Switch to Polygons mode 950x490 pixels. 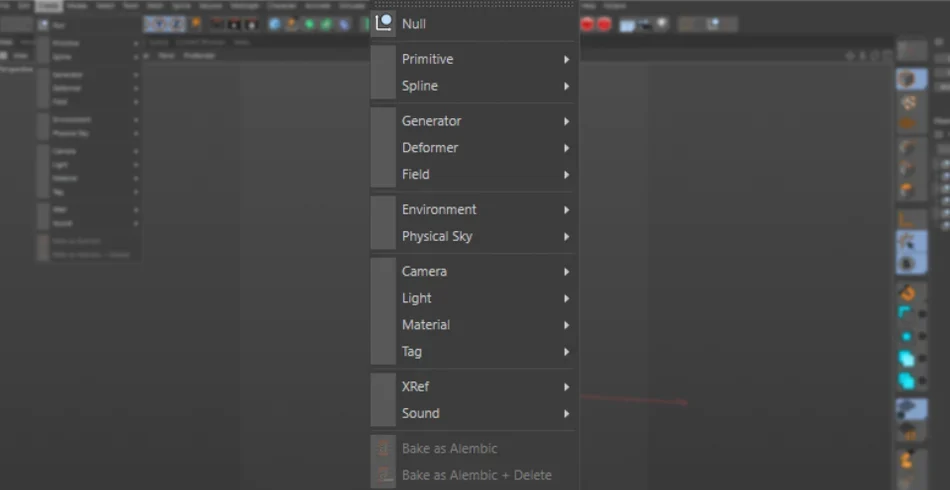point(907,191)
